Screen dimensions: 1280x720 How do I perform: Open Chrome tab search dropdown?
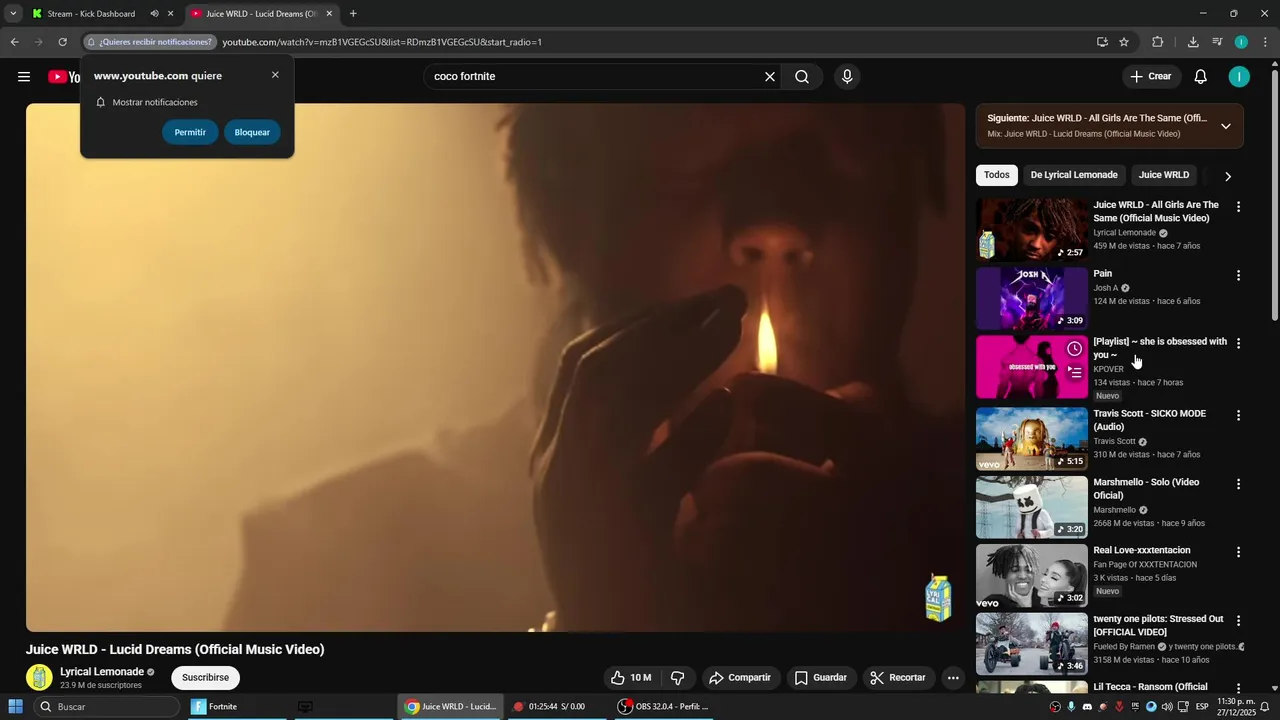13,14
